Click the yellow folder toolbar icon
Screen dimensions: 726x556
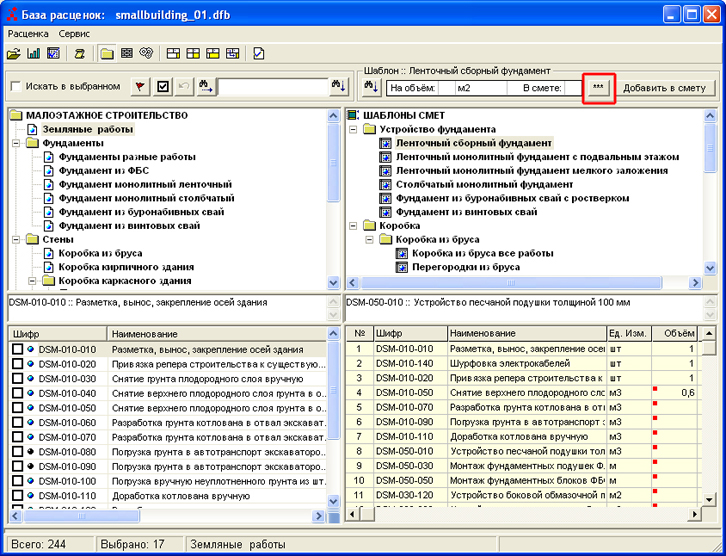[x=107, y=53]
